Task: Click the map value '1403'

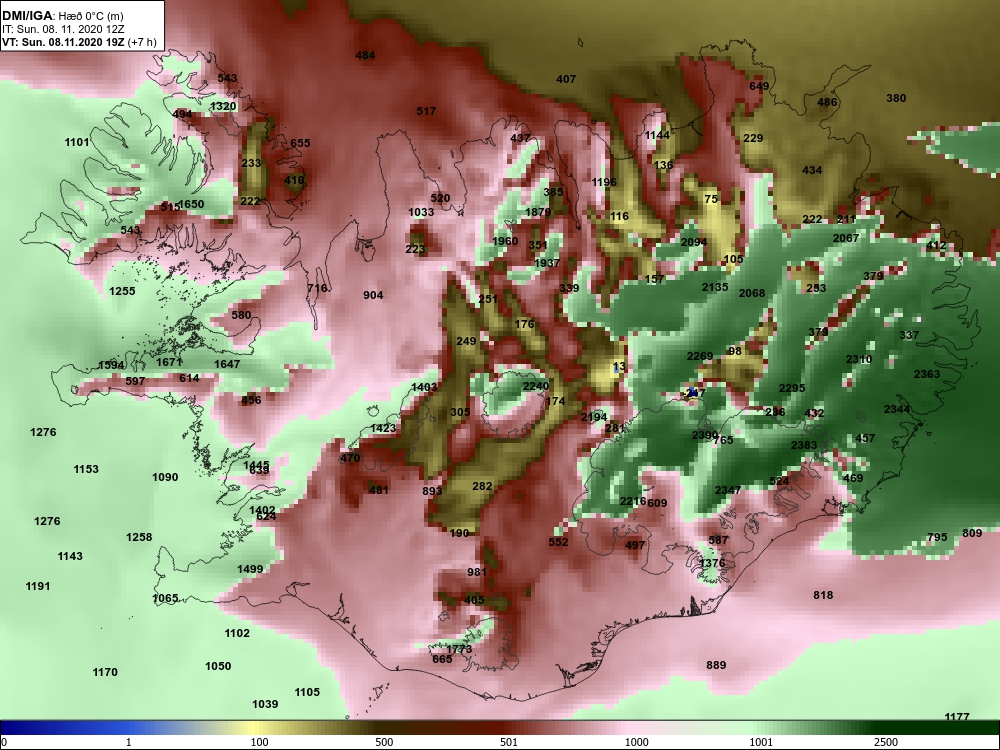Action: tap(424, 388)
